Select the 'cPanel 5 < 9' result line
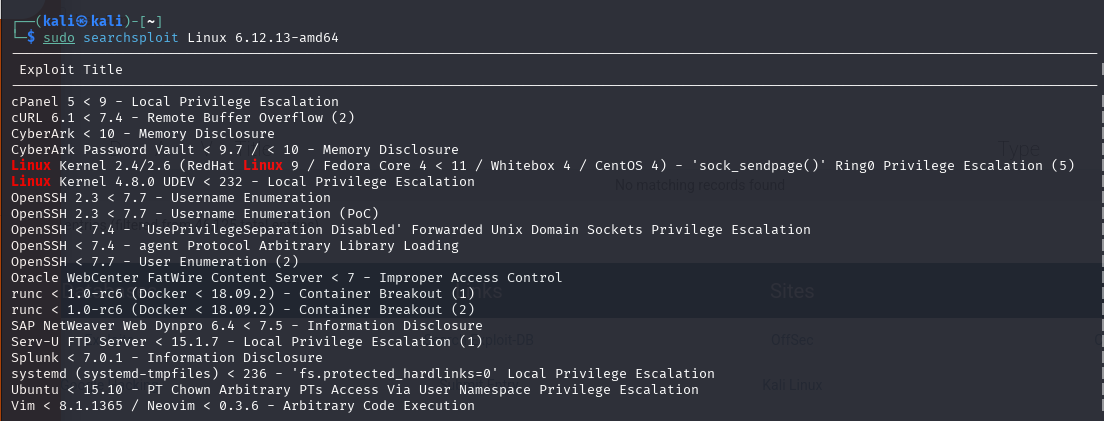The image size is (1104, 421). [x=175, y=101]
